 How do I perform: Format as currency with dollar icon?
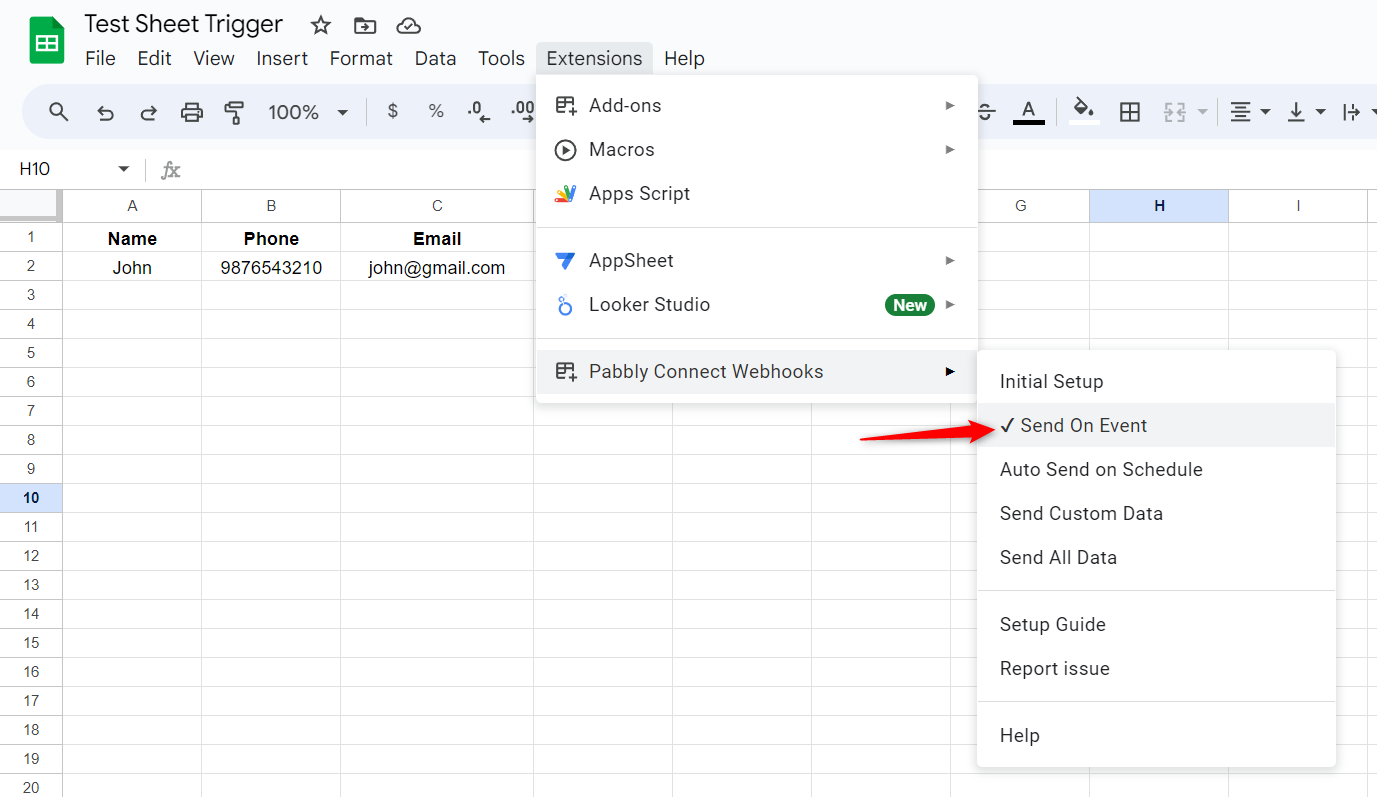393,112
